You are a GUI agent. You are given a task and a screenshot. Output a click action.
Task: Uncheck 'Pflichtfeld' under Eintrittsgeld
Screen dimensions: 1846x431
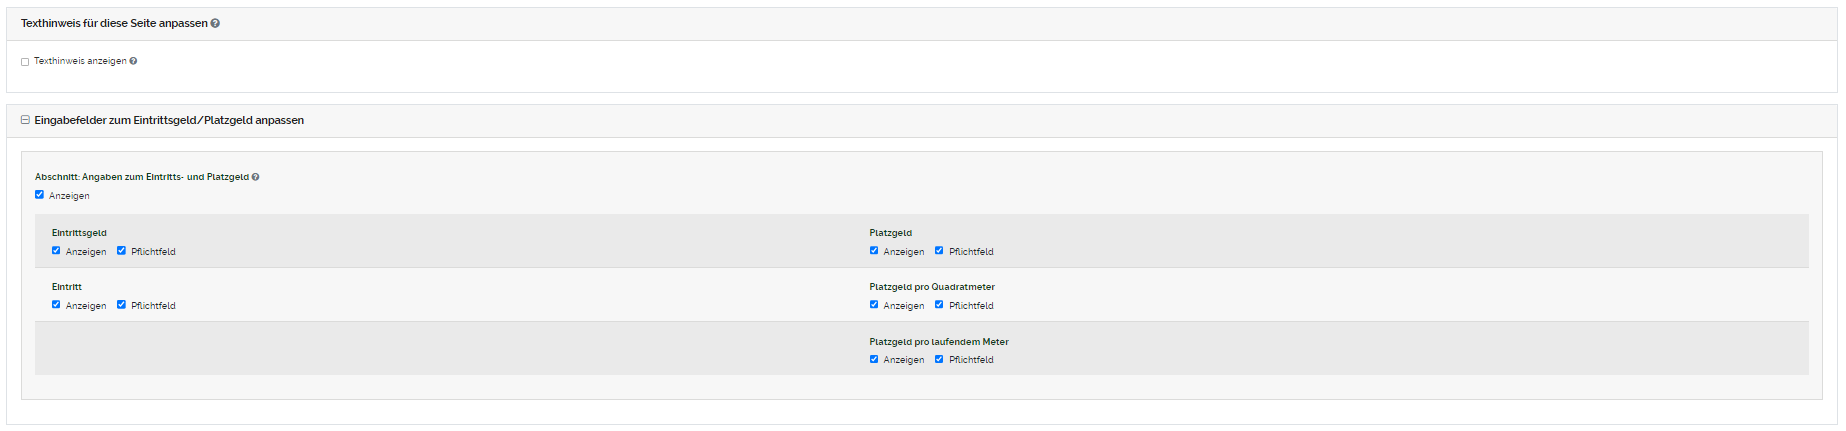(x=121, y=251)
